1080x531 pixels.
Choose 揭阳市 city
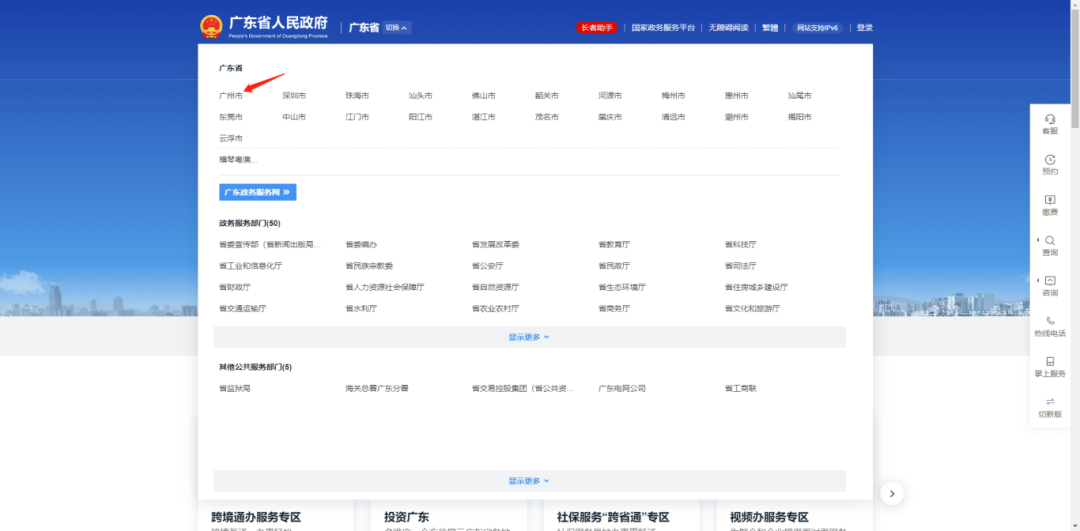[x=800, y=117]
